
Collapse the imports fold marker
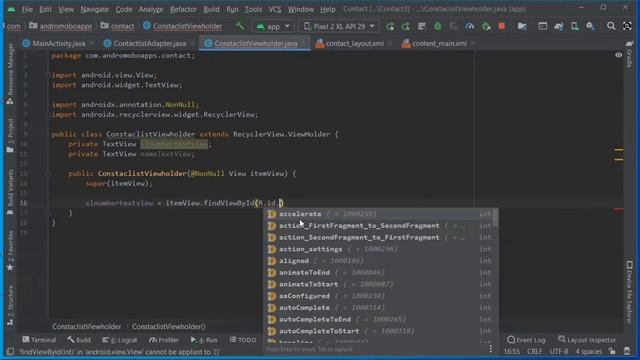click(x=48, y=75)
